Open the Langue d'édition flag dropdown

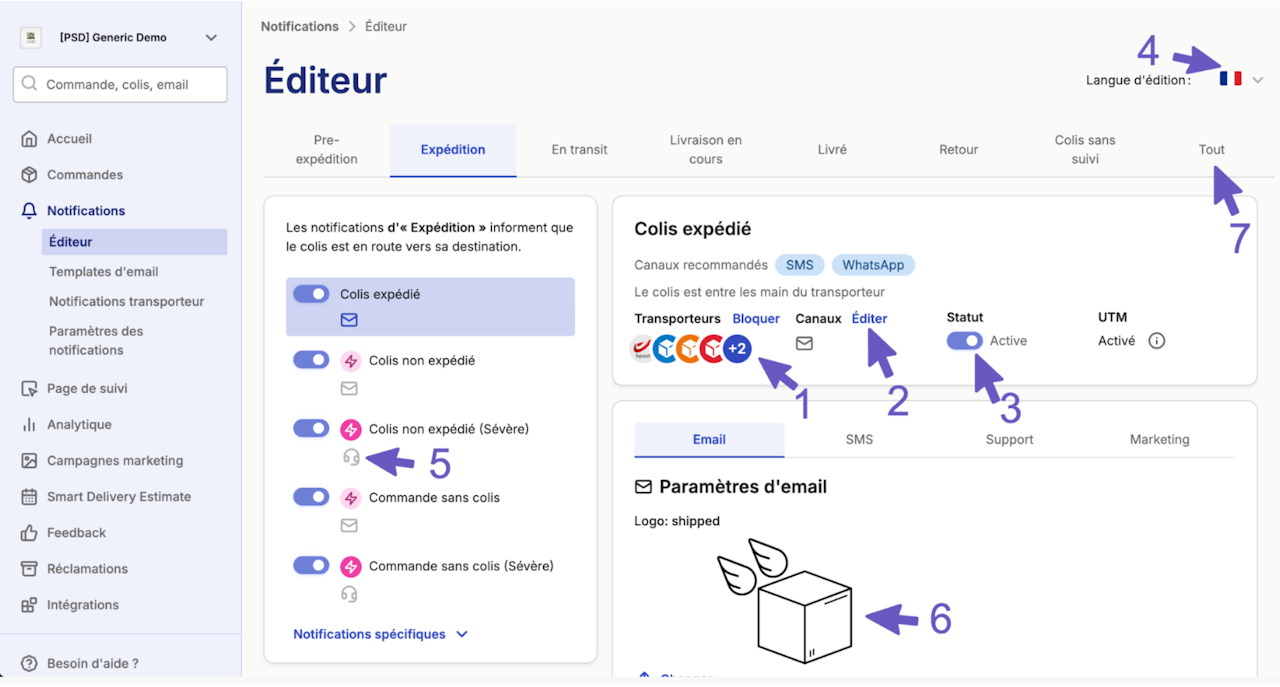[1241, 79]
